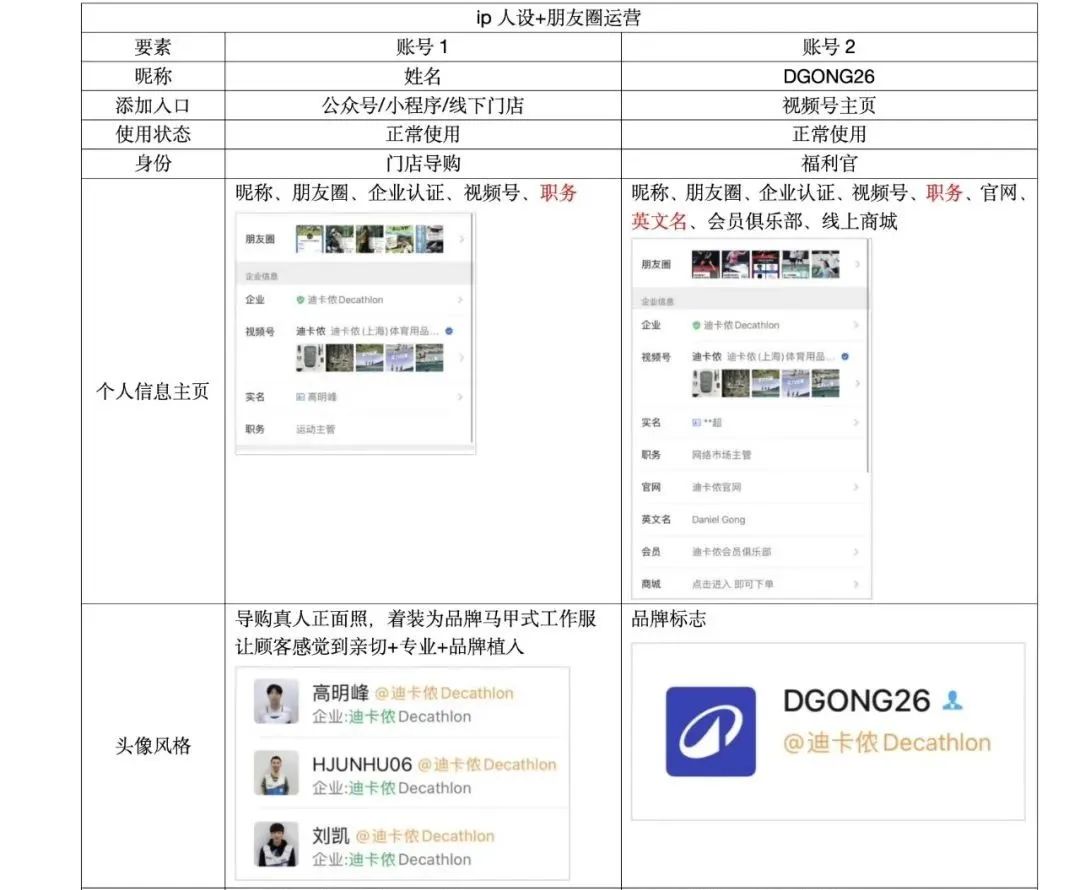
Task: Expand 朋友圈 row chevron in account 1 profile
Action: tap(461, 239)
